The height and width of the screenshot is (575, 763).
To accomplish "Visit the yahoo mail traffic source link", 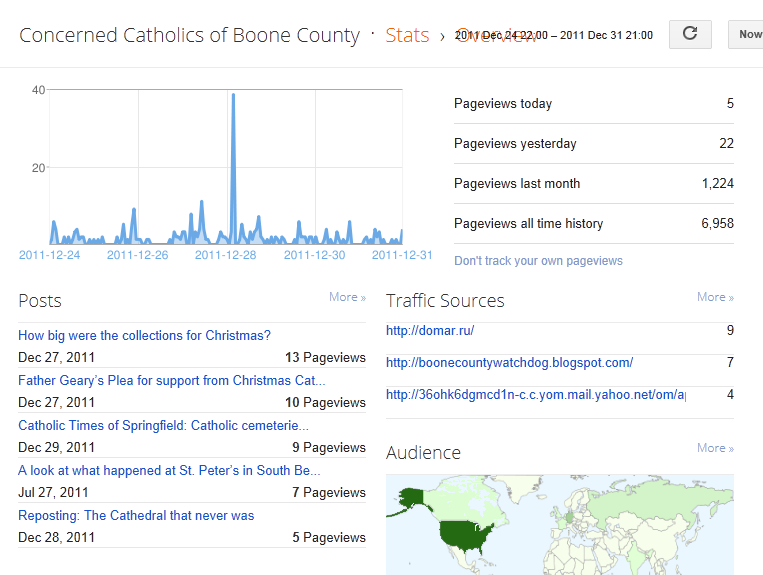I will 536,395.
